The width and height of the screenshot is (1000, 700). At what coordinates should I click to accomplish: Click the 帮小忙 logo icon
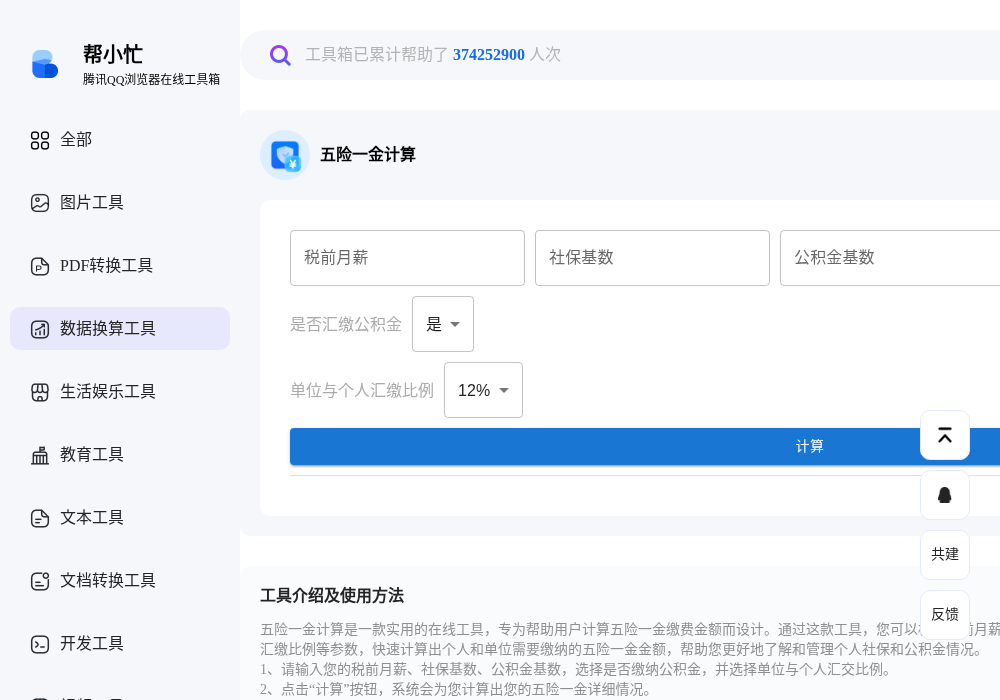[x=45, y=64]
